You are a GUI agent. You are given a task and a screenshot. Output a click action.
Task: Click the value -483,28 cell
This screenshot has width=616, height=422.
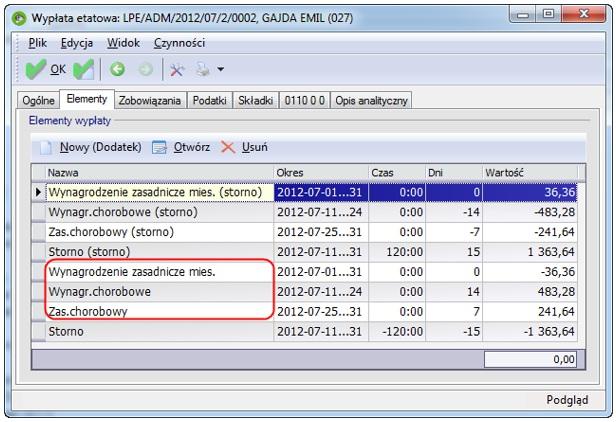530,212
